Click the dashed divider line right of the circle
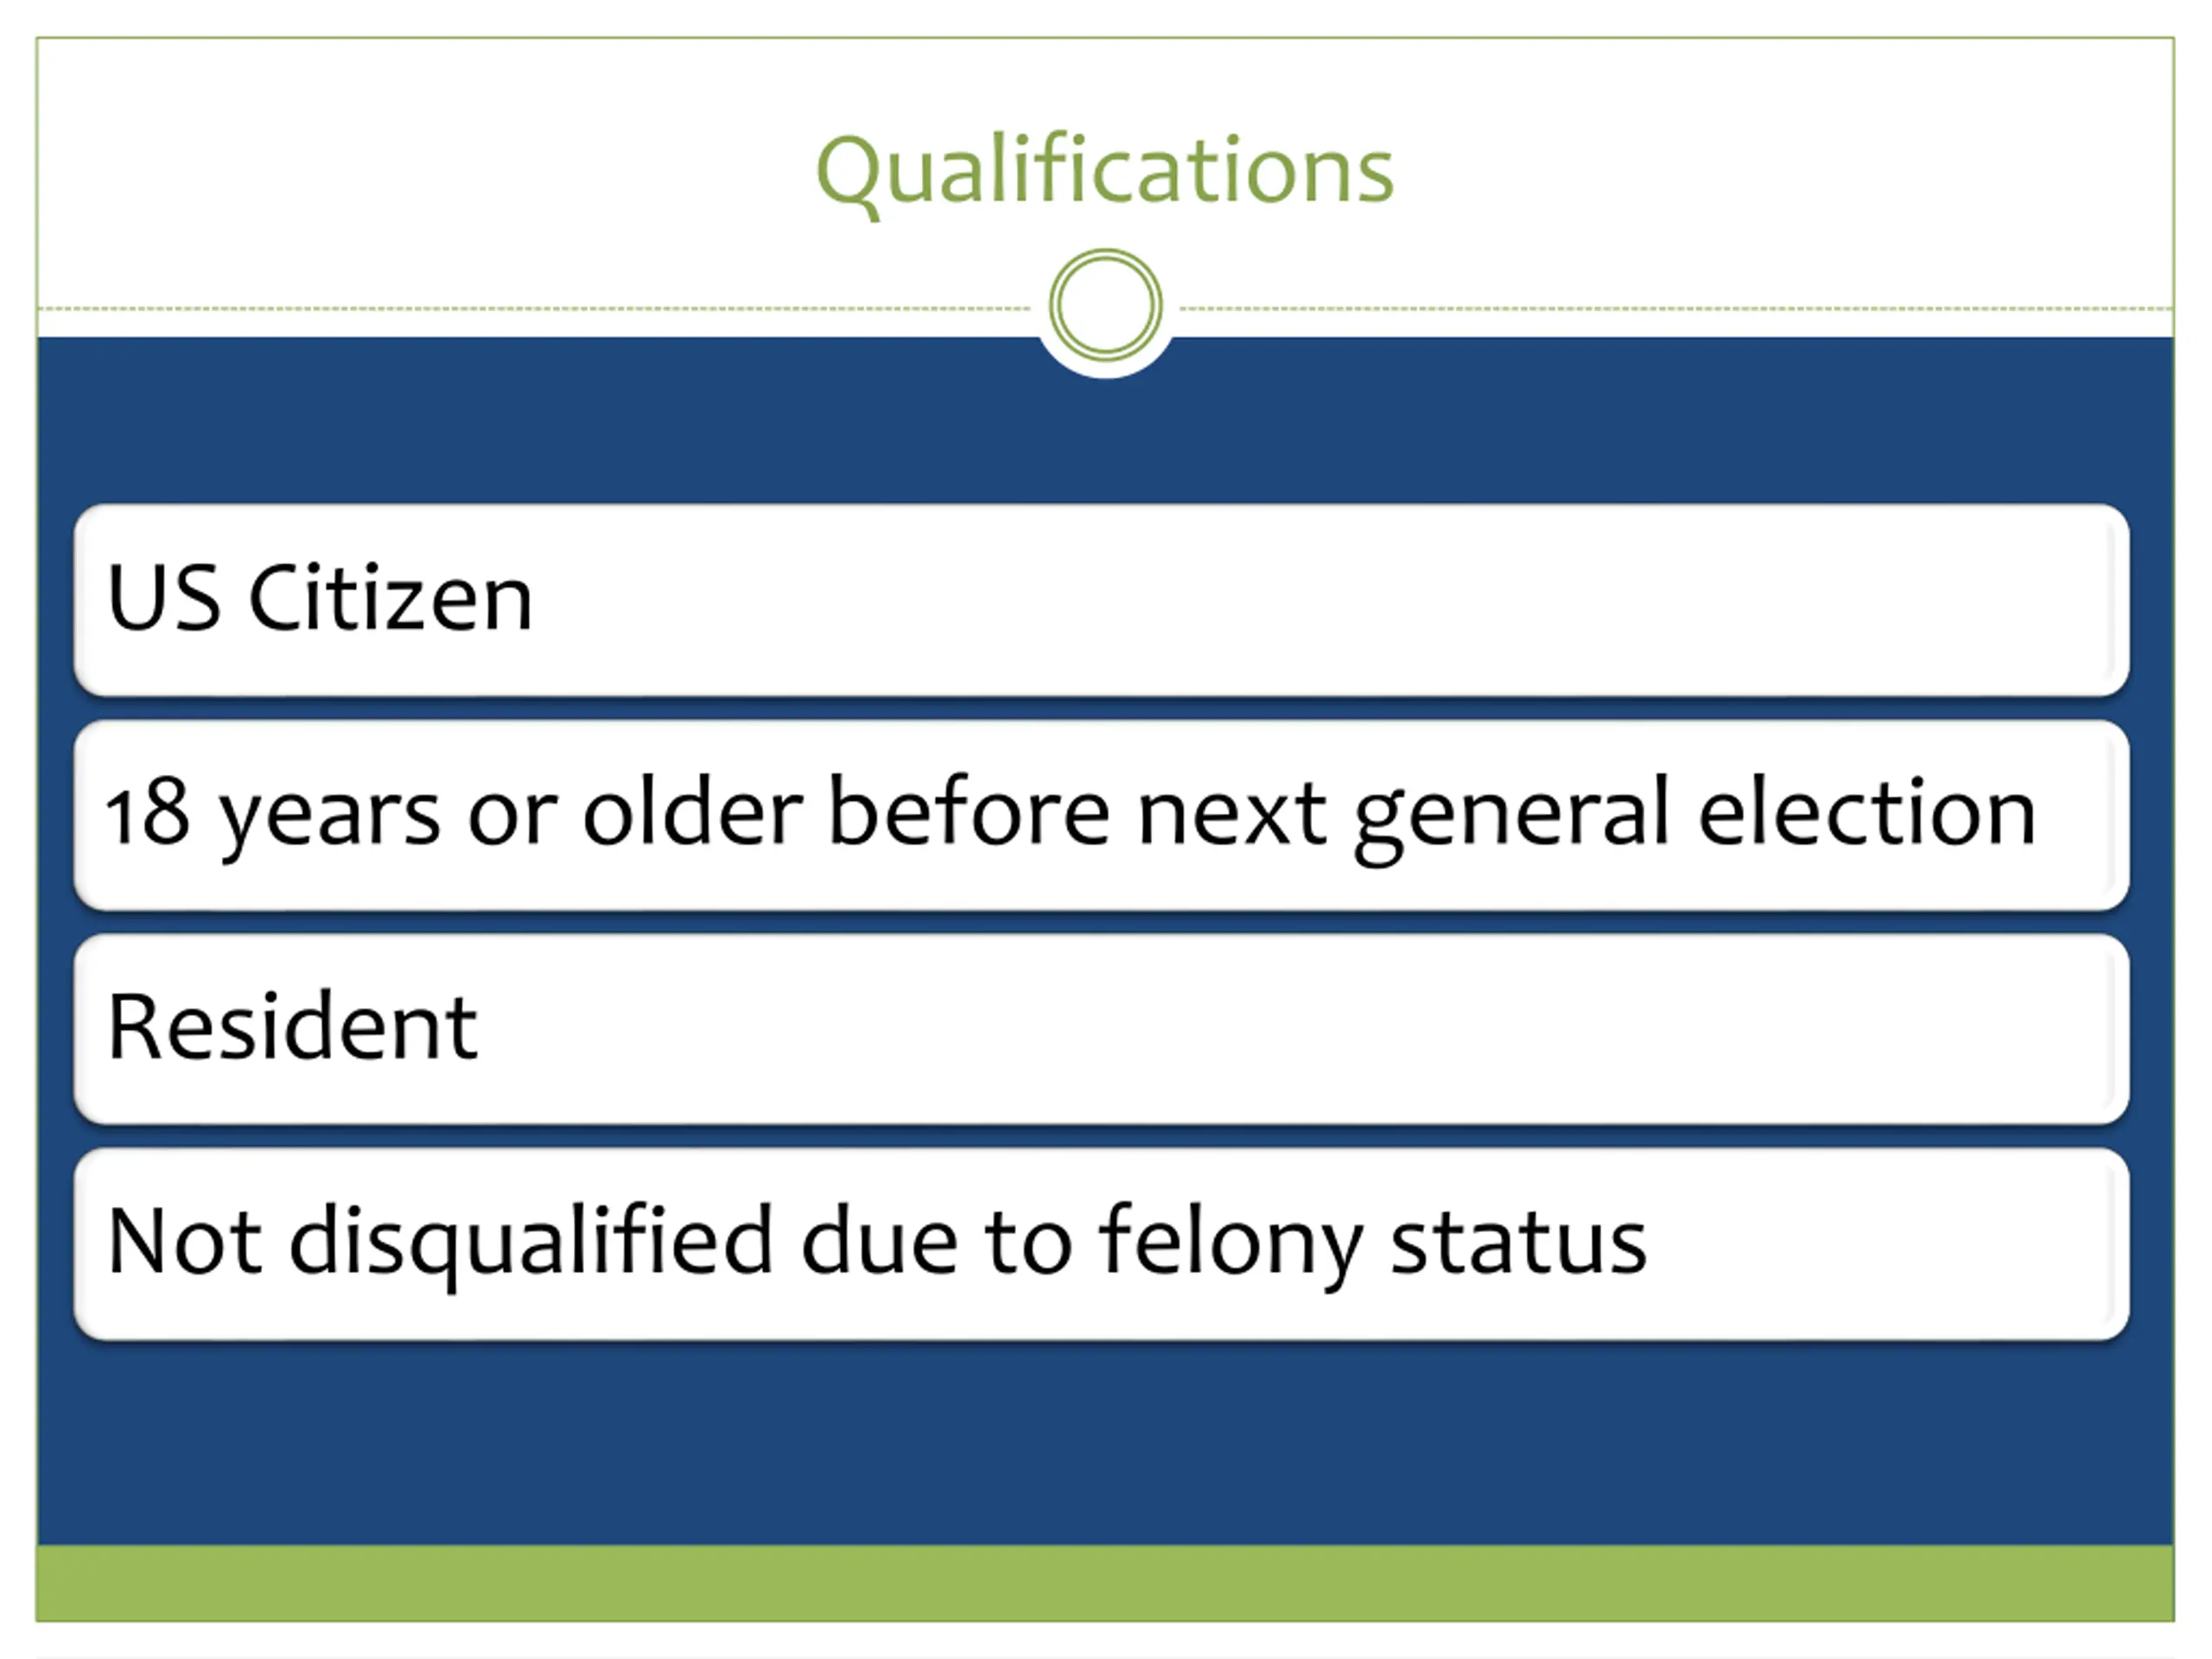The image size is (2212, 1659). point(1677,308)
